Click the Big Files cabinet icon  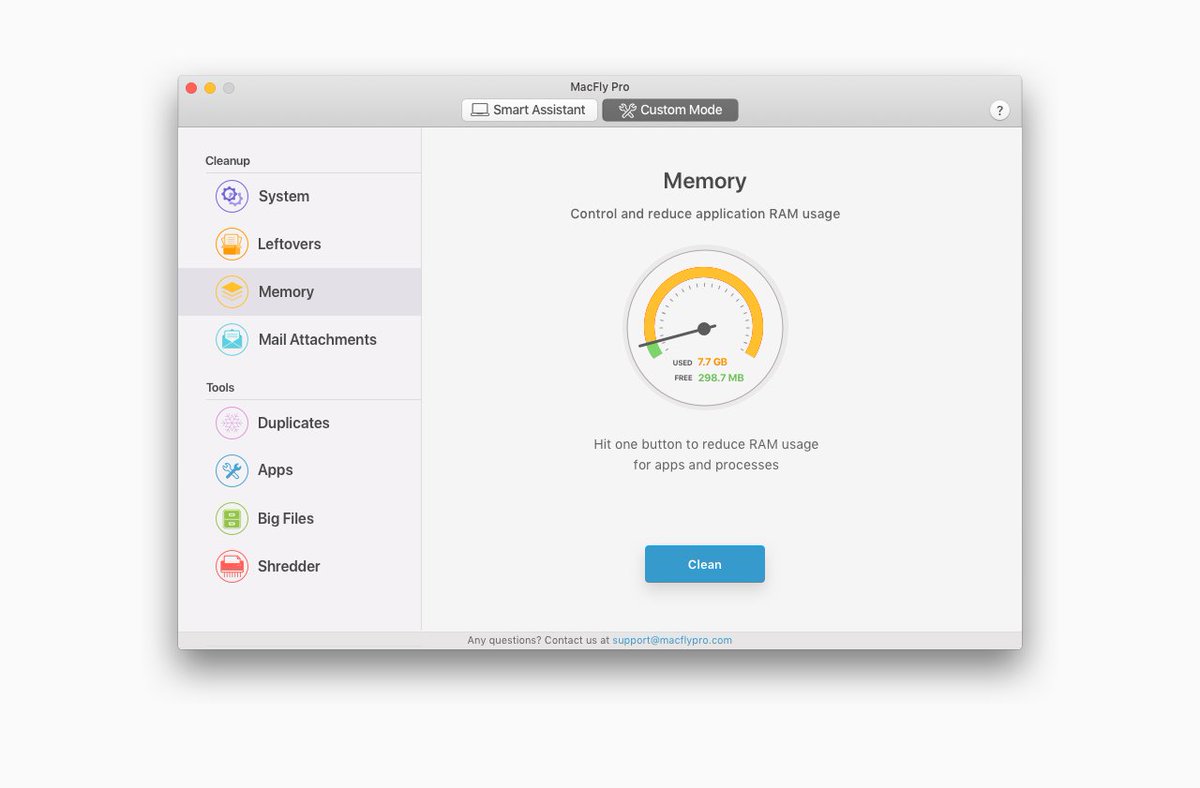click(x=232, y=518)
